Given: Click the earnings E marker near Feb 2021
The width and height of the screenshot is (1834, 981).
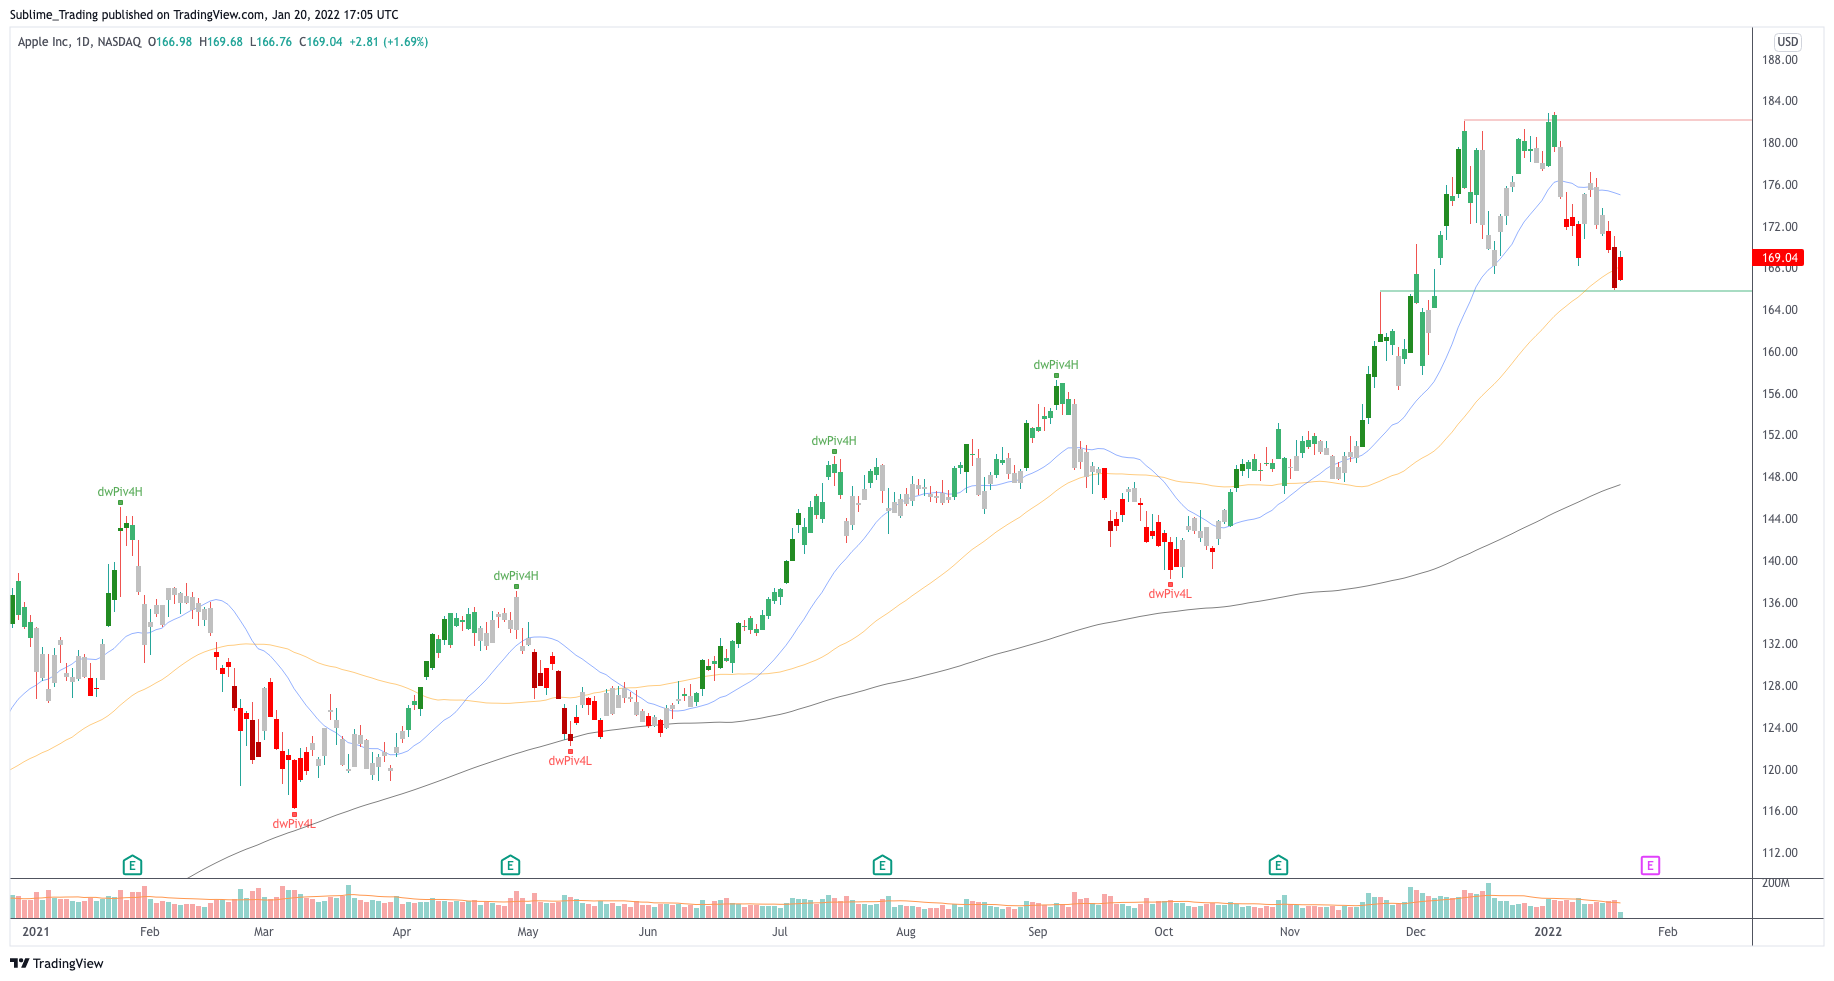Looking at the screenshot, I should (132, 865).
